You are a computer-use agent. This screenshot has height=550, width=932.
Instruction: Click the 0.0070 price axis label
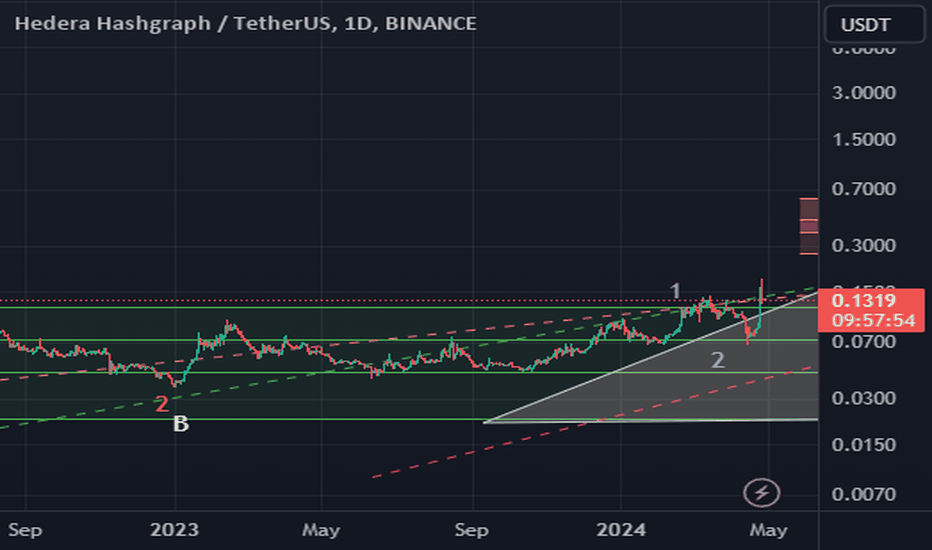(864, 494)
